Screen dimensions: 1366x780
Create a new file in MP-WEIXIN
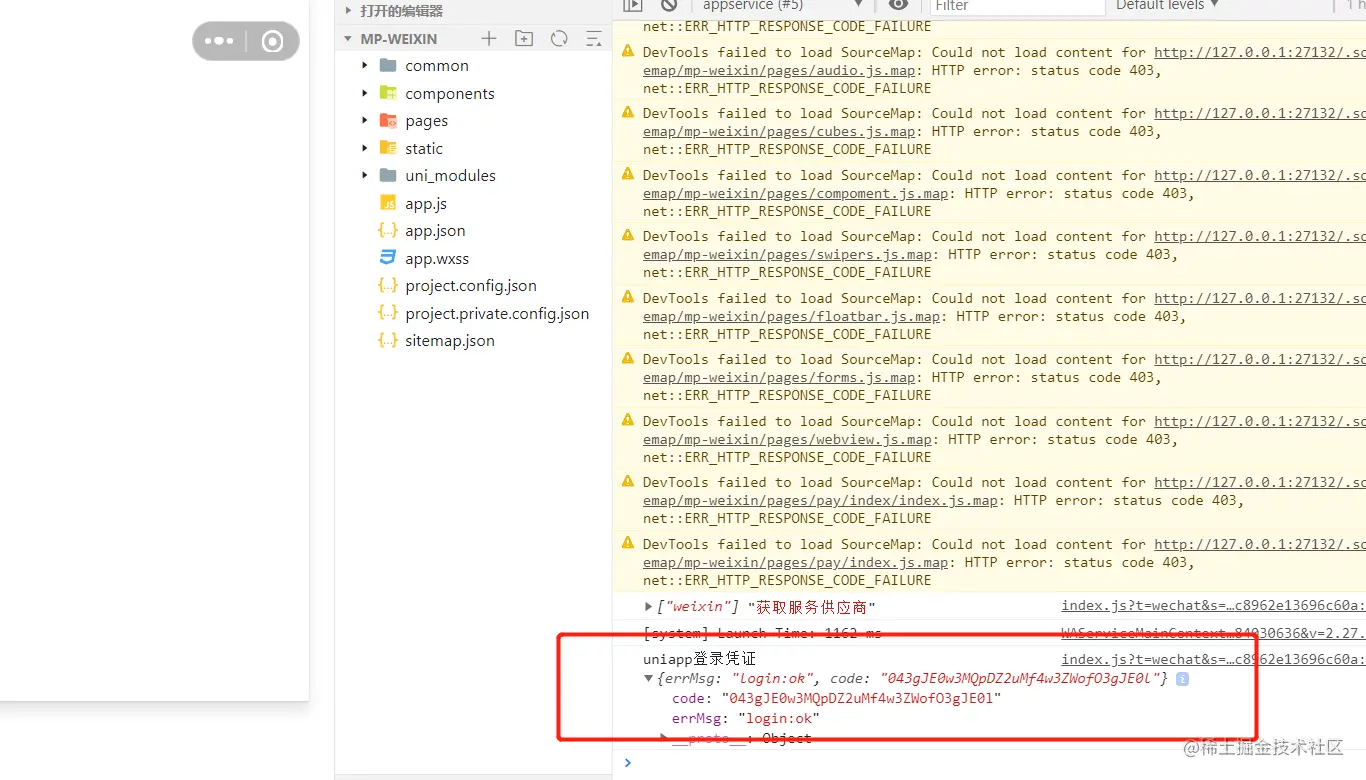[488, 39]
